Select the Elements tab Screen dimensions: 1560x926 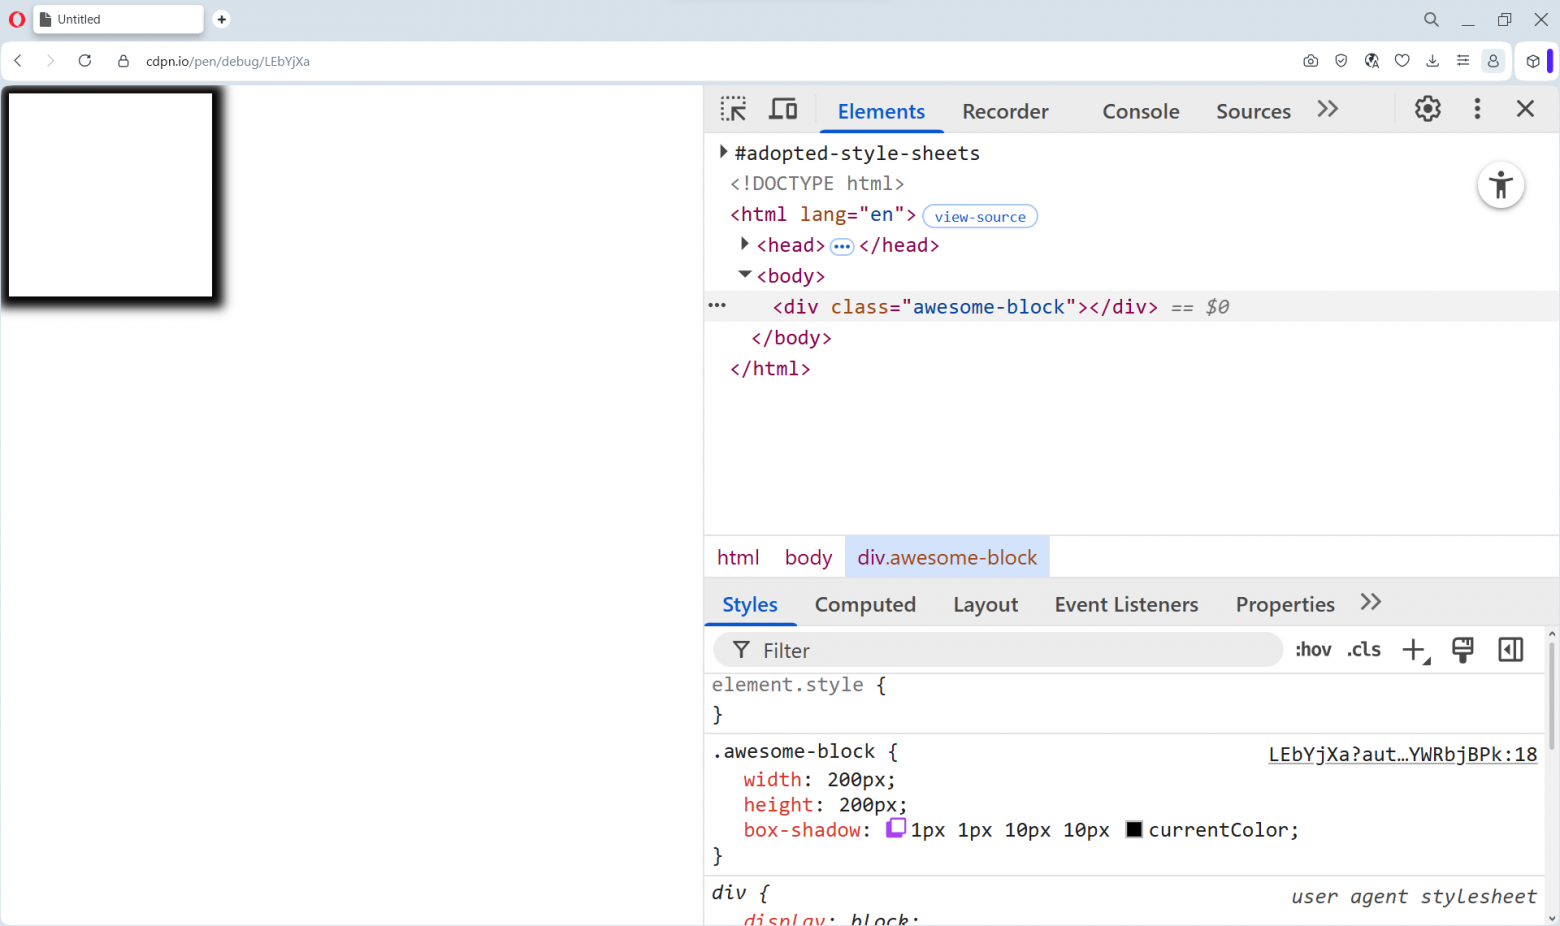tap(881, 111)
